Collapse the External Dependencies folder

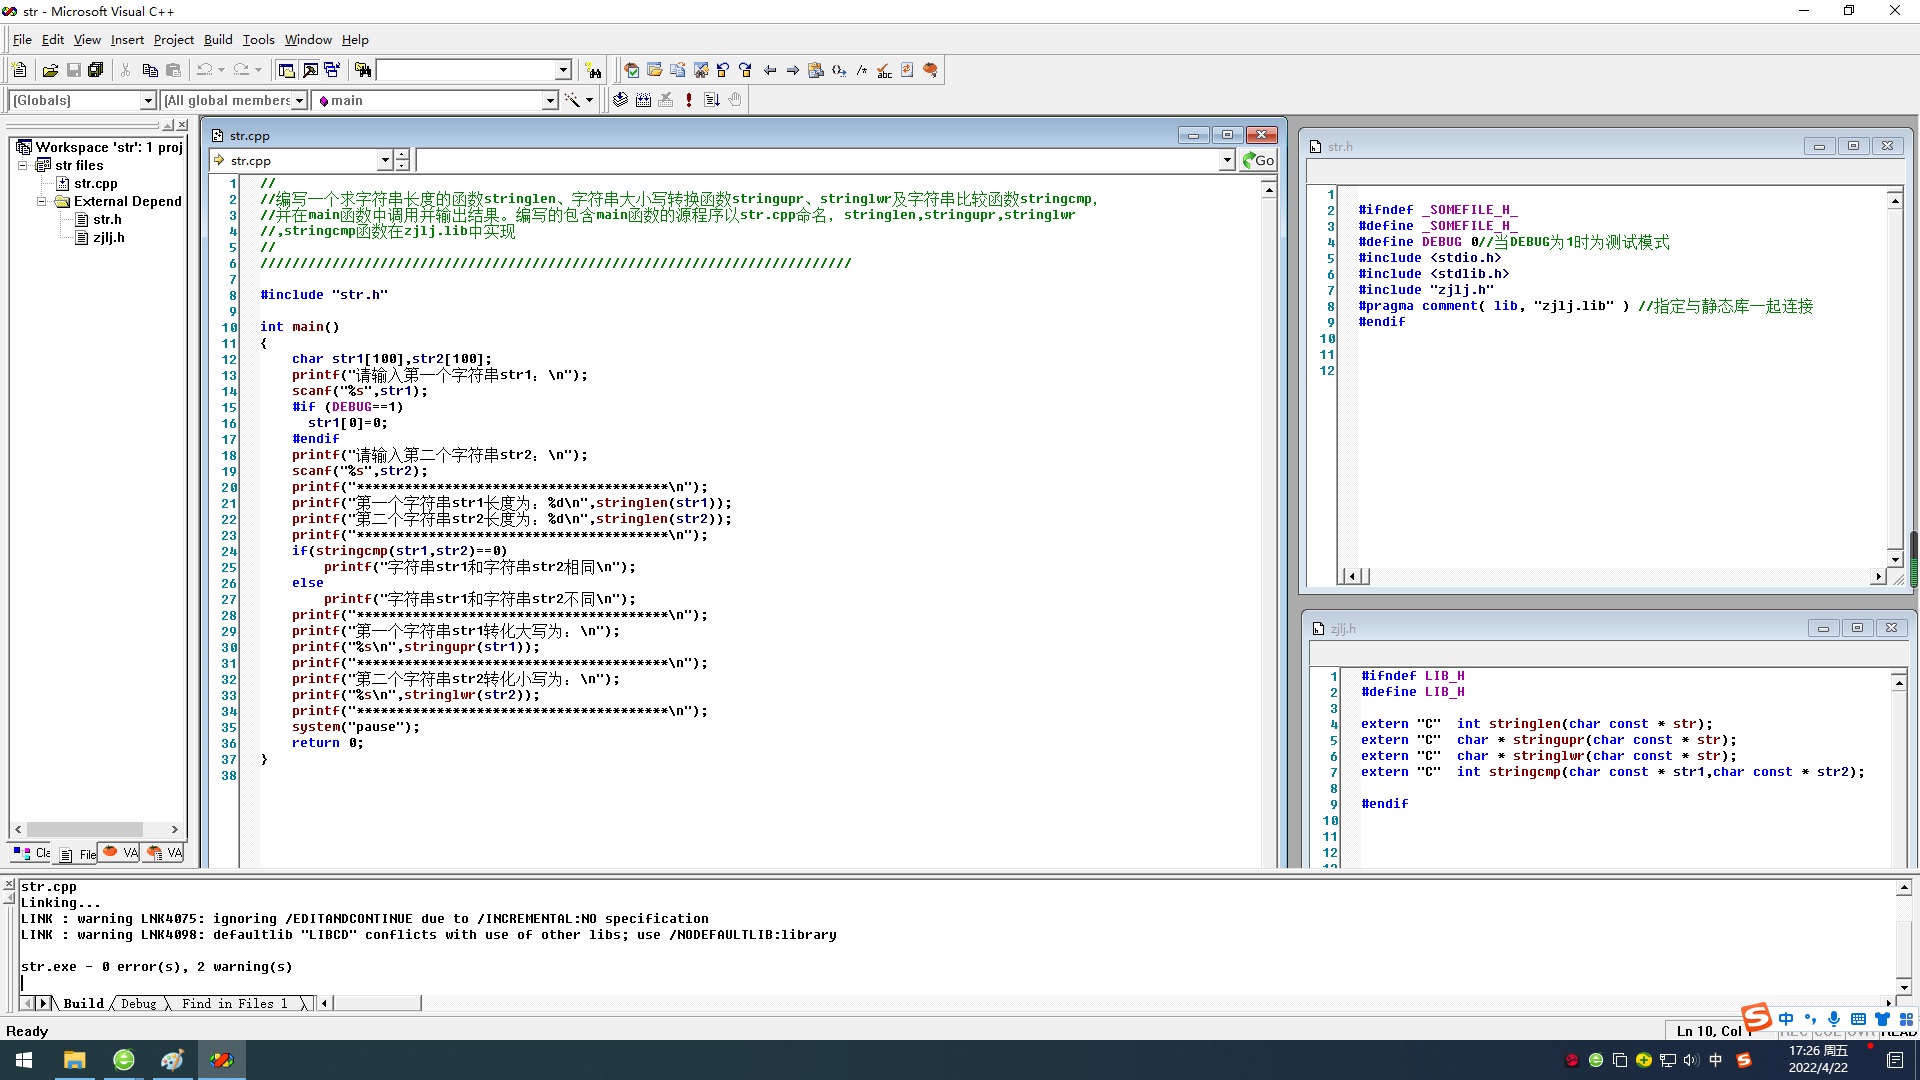(42, 201)
